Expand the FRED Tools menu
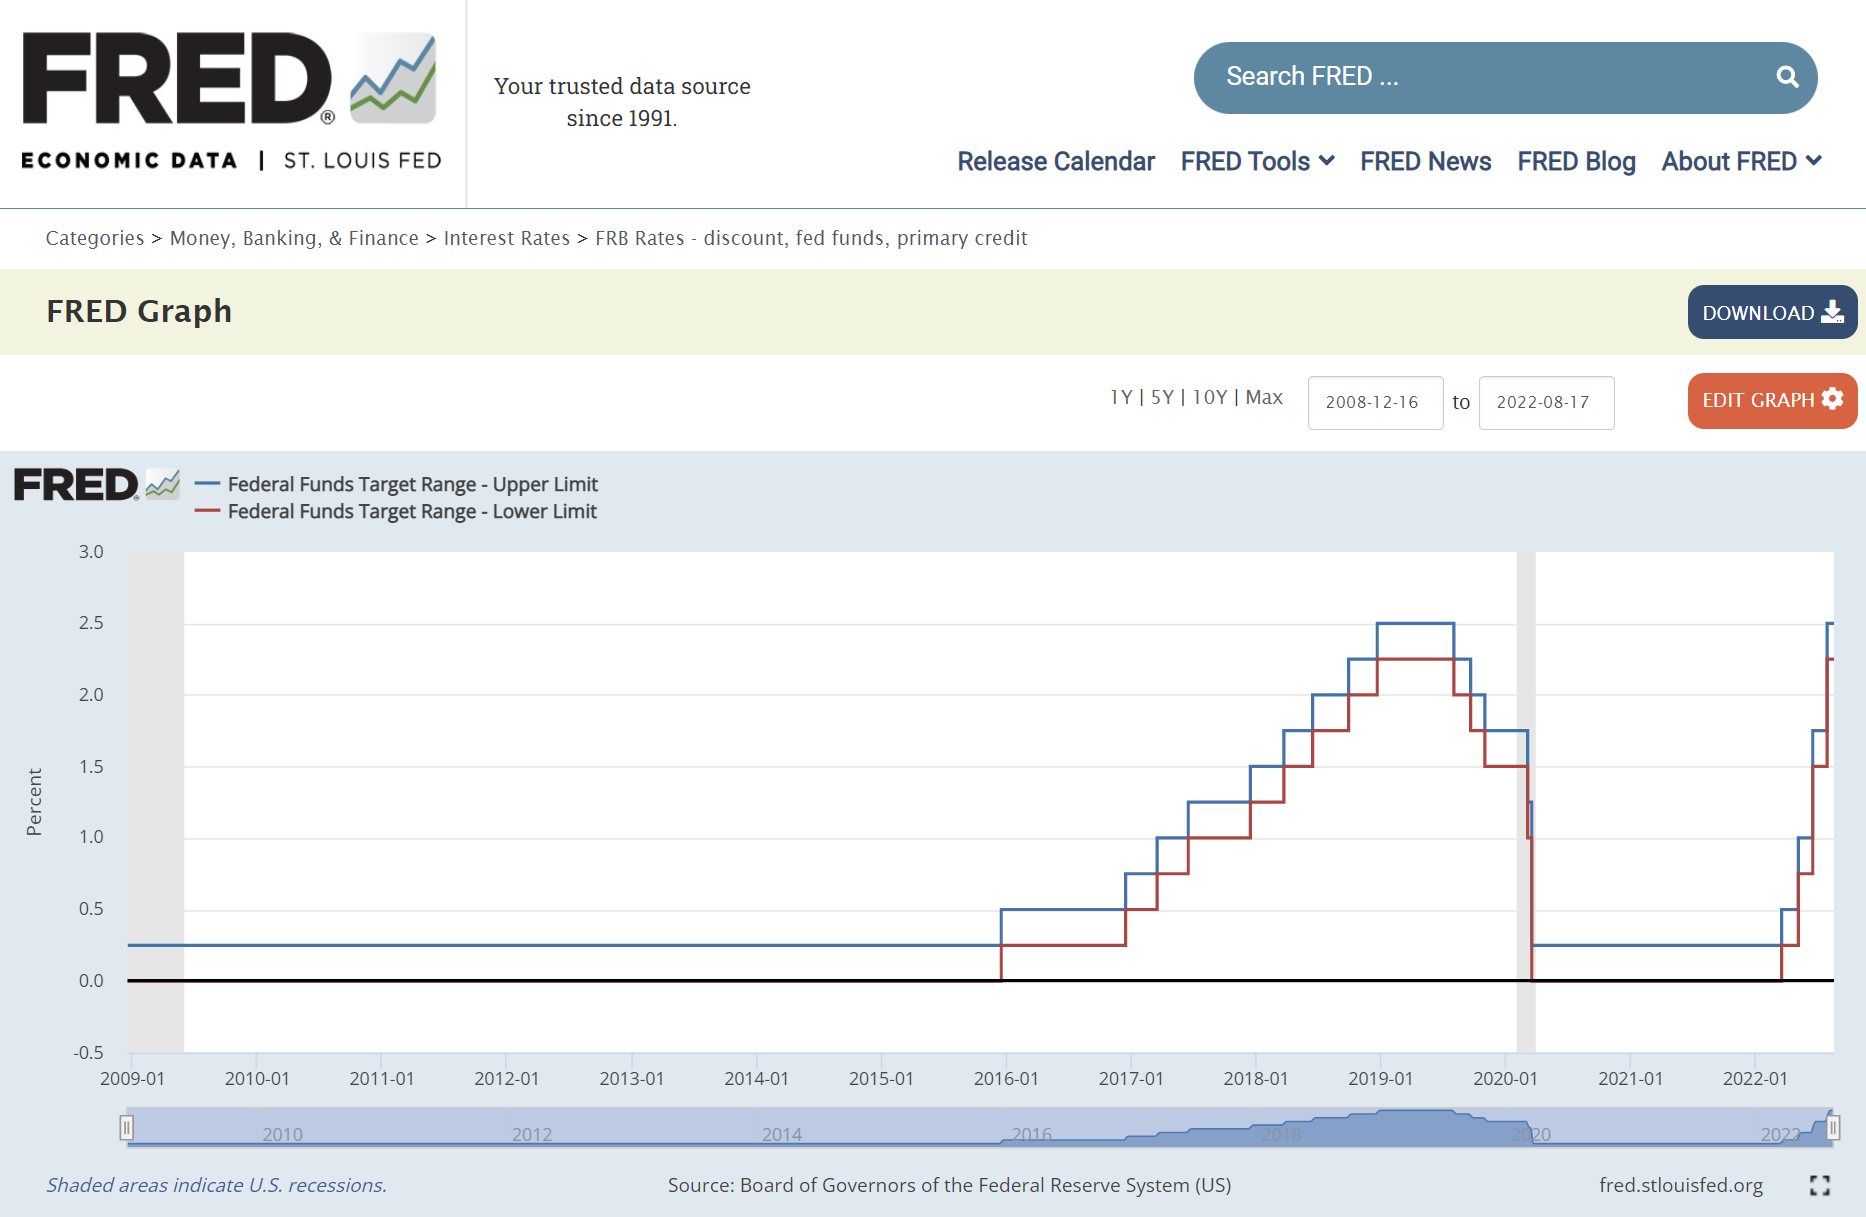Image resolution: width=1866 pixels, height=1217 pixels. tap(1257, 161)
